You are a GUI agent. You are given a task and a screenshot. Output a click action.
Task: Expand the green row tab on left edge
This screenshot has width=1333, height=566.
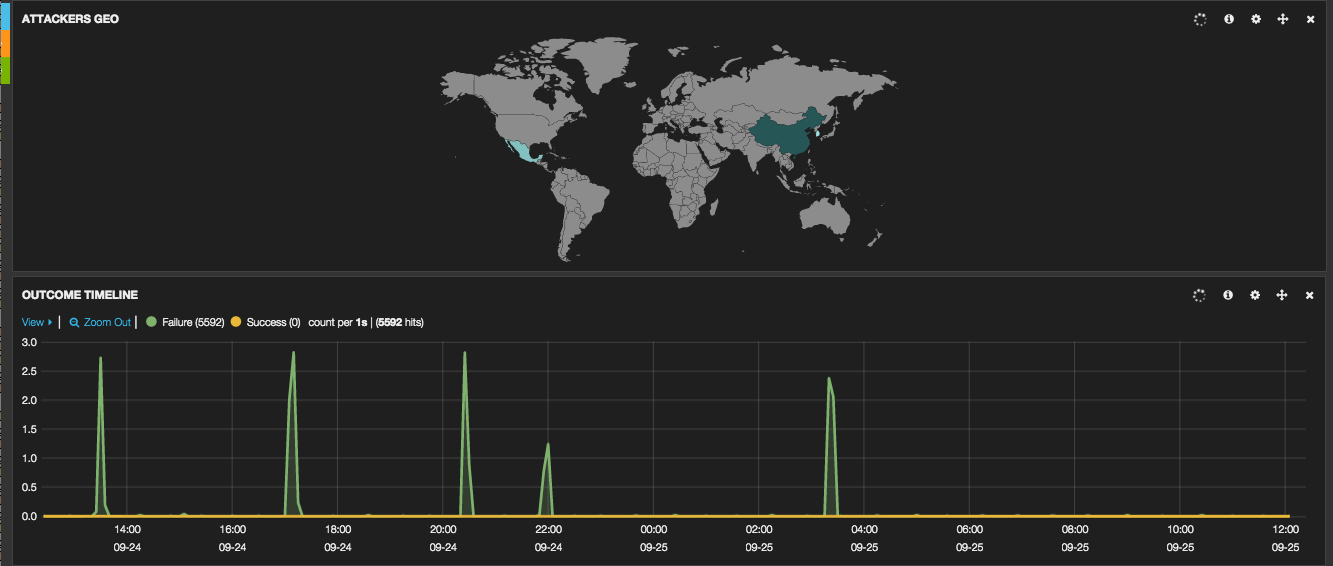tap(5, 70)
